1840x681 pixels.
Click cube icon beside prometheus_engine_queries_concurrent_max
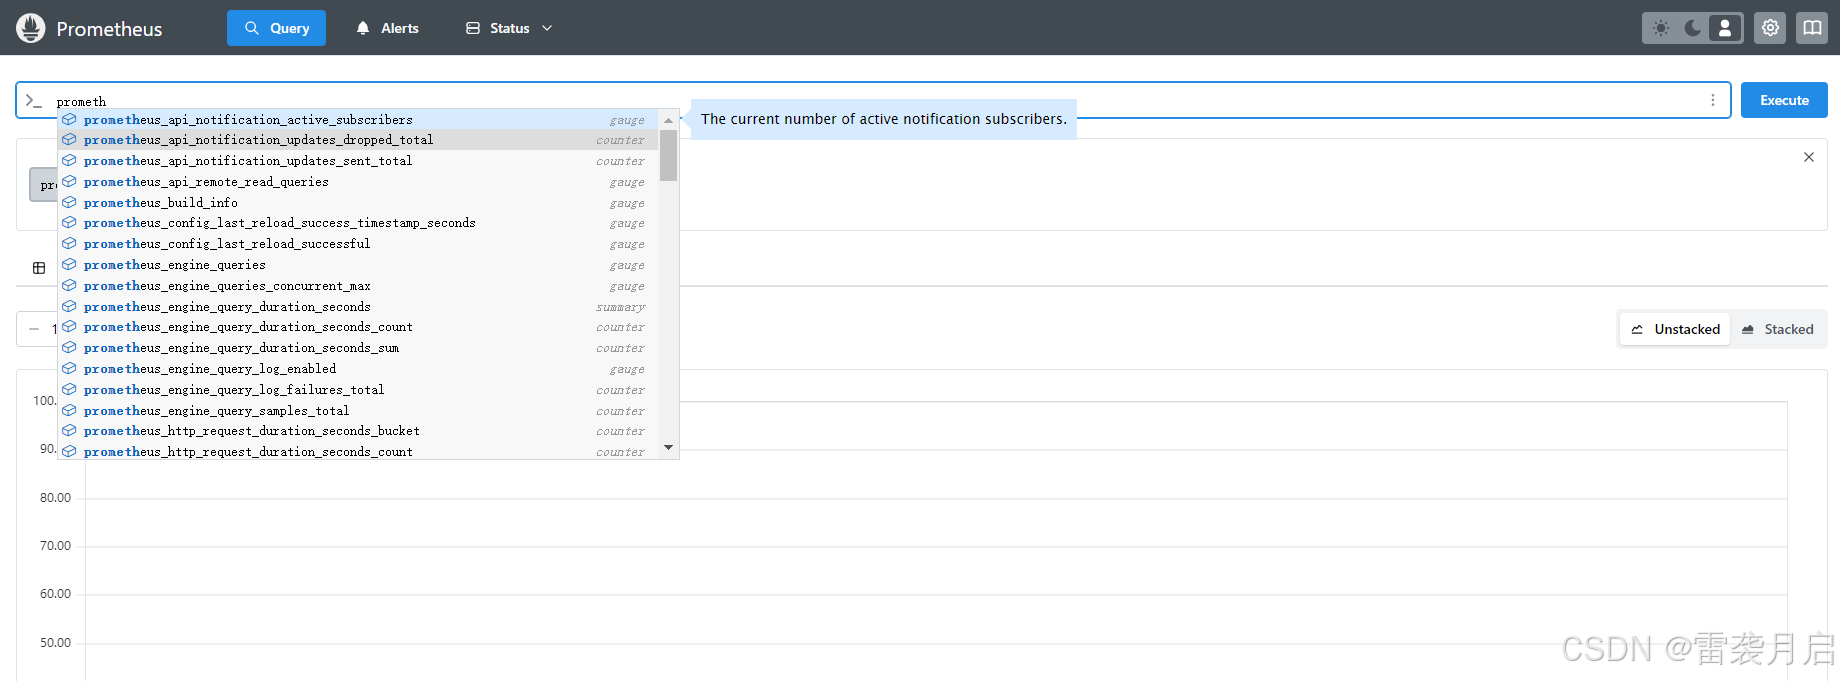[x=69, y=285]
